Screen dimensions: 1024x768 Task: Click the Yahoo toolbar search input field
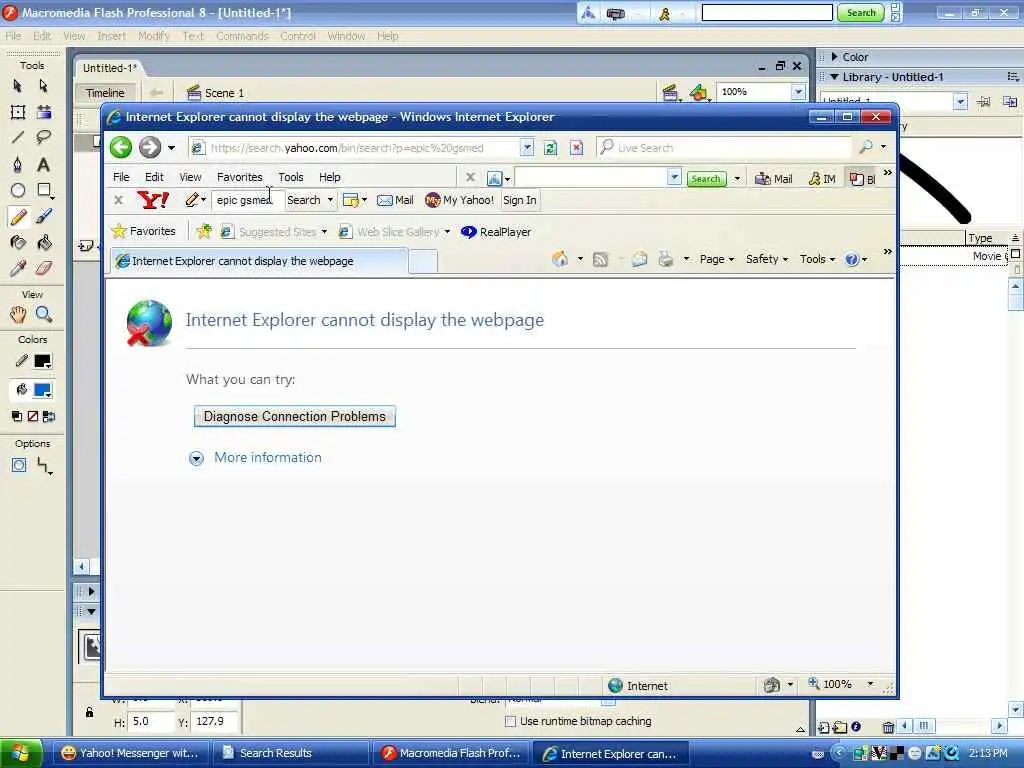tap(247, 200)
